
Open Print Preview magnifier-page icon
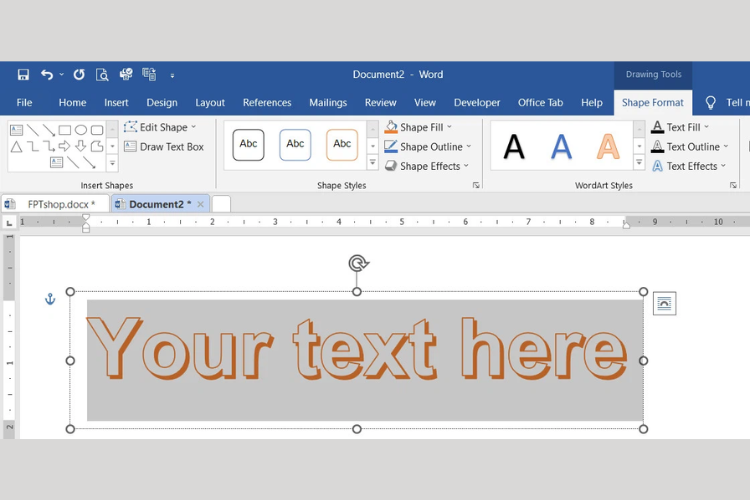pyautogui.click(x=102, y=75)
